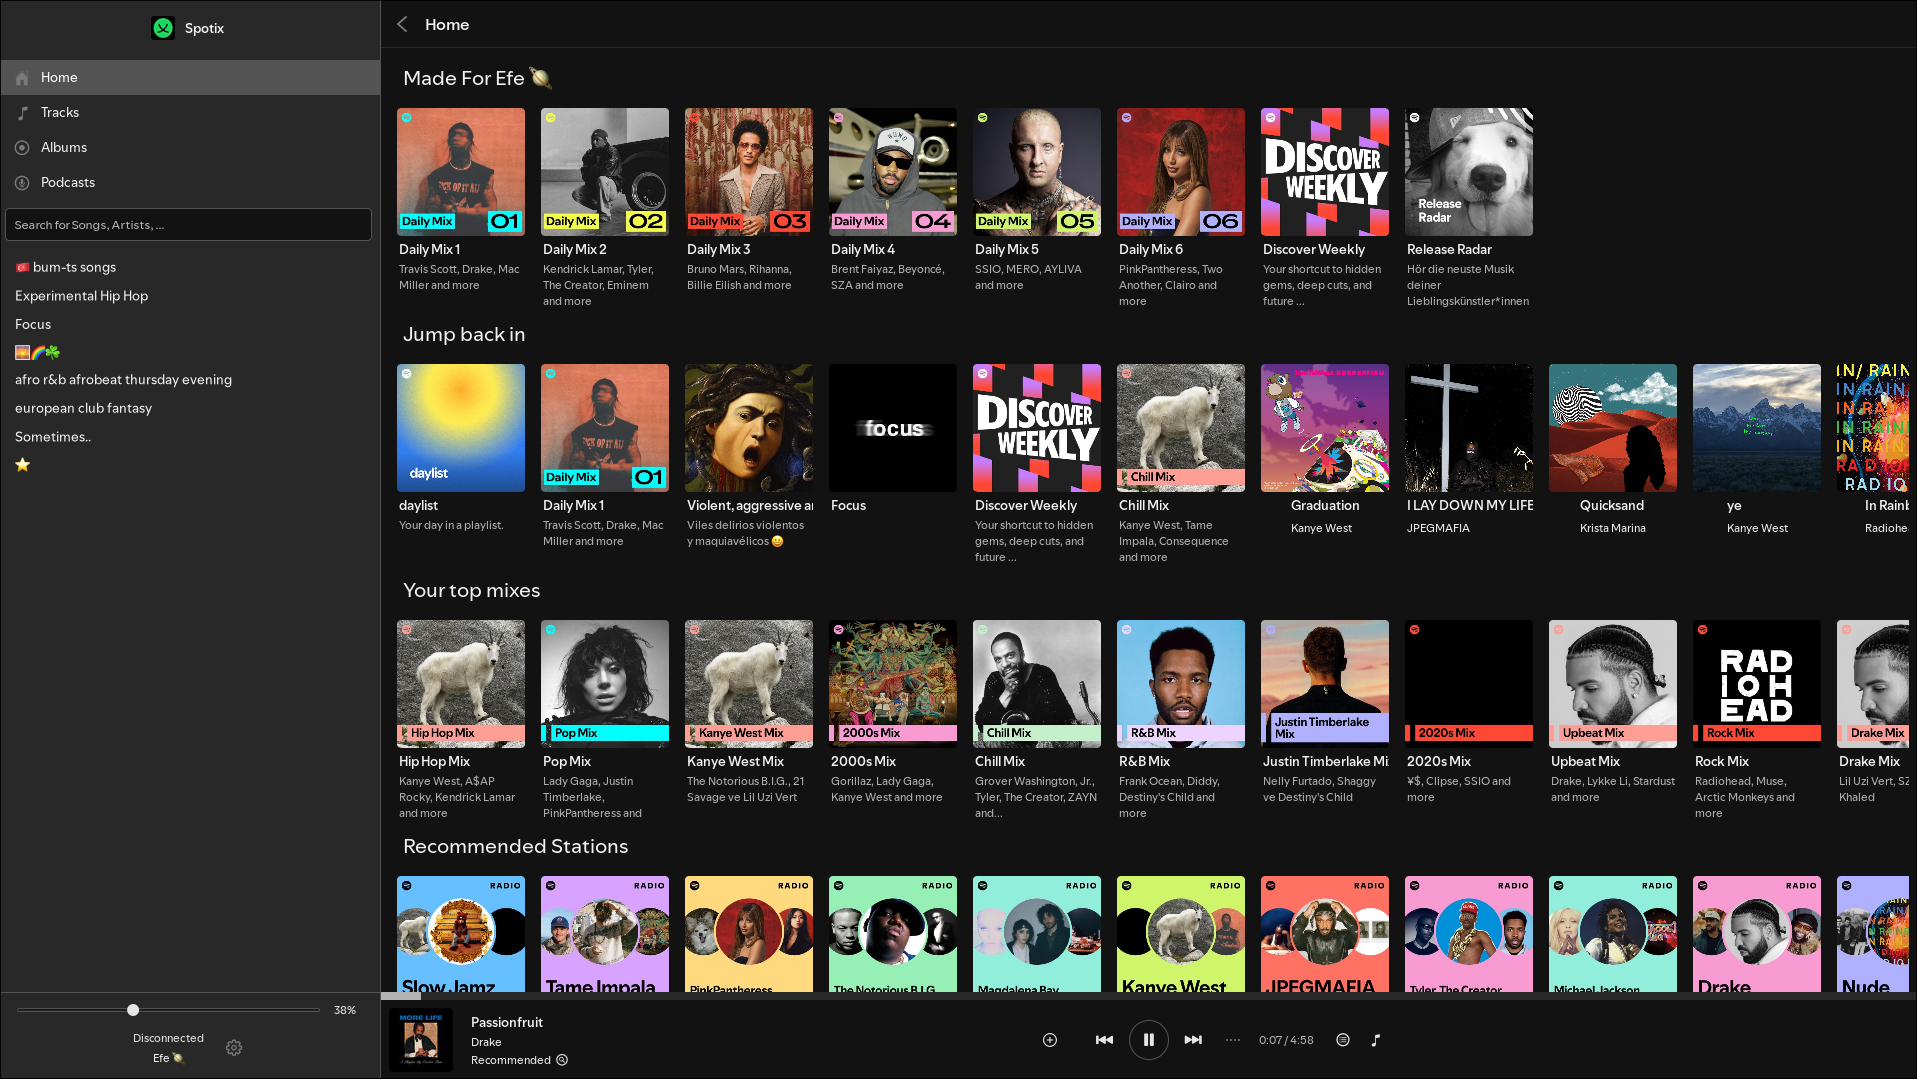Go back using the back arrow

click(x=402, y=25)
